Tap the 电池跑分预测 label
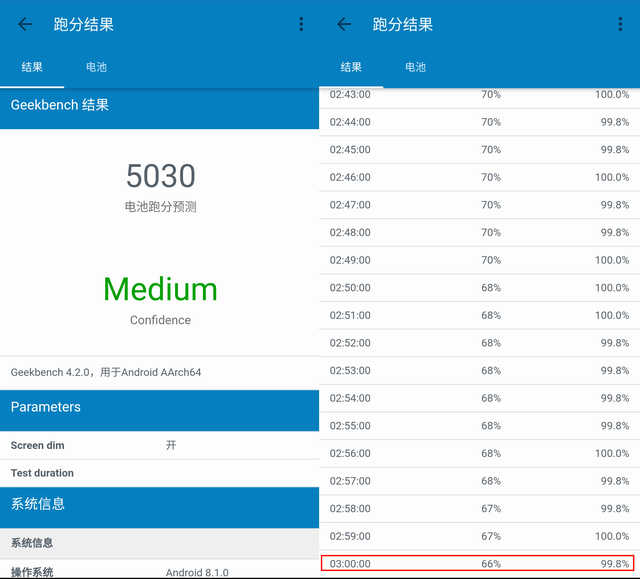The image size is (640, 579). coord(160,207)
